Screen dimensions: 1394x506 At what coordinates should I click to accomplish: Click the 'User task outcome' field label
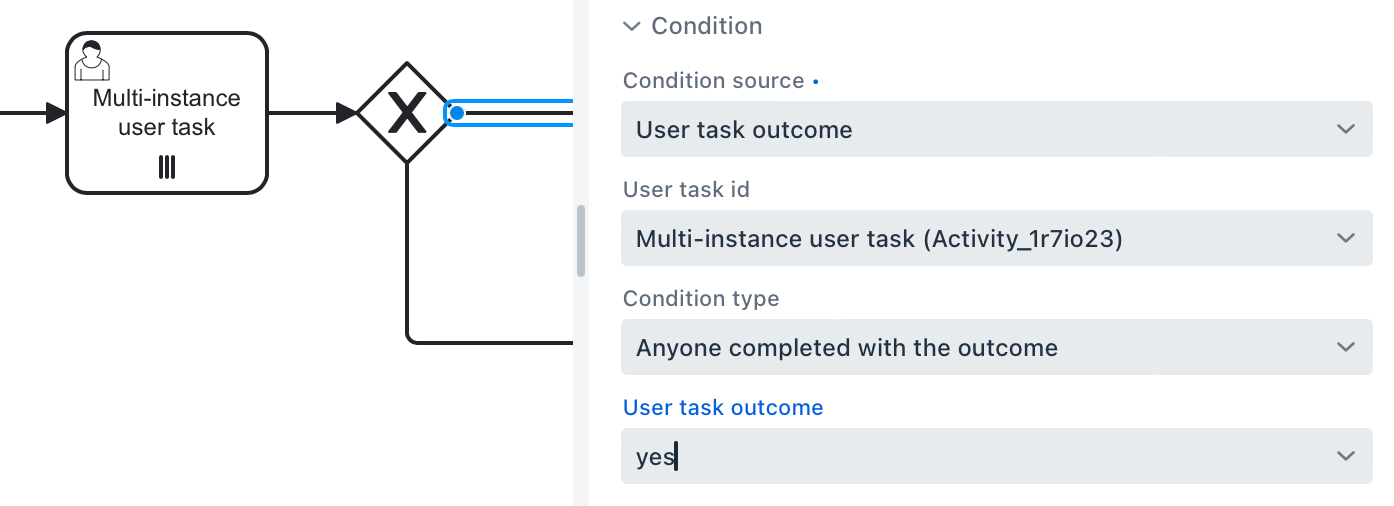click(723, 408)
